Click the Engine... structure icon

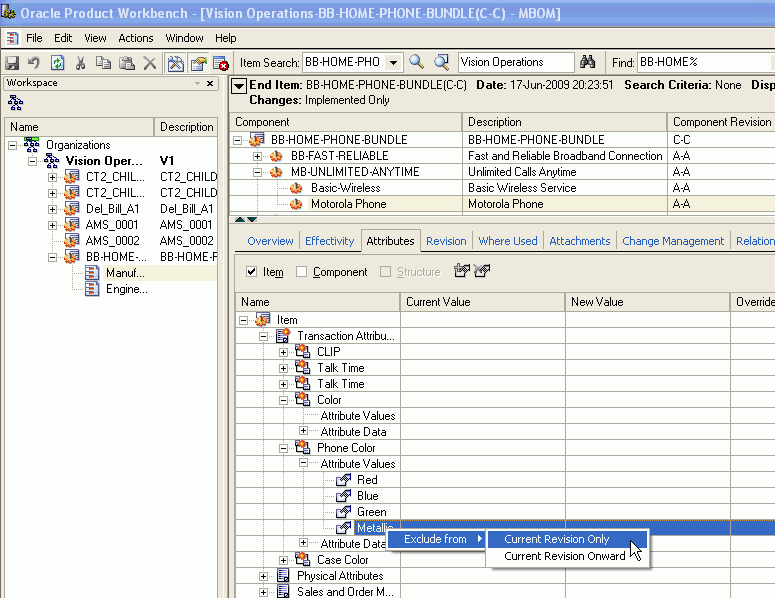tap(92, 289)
